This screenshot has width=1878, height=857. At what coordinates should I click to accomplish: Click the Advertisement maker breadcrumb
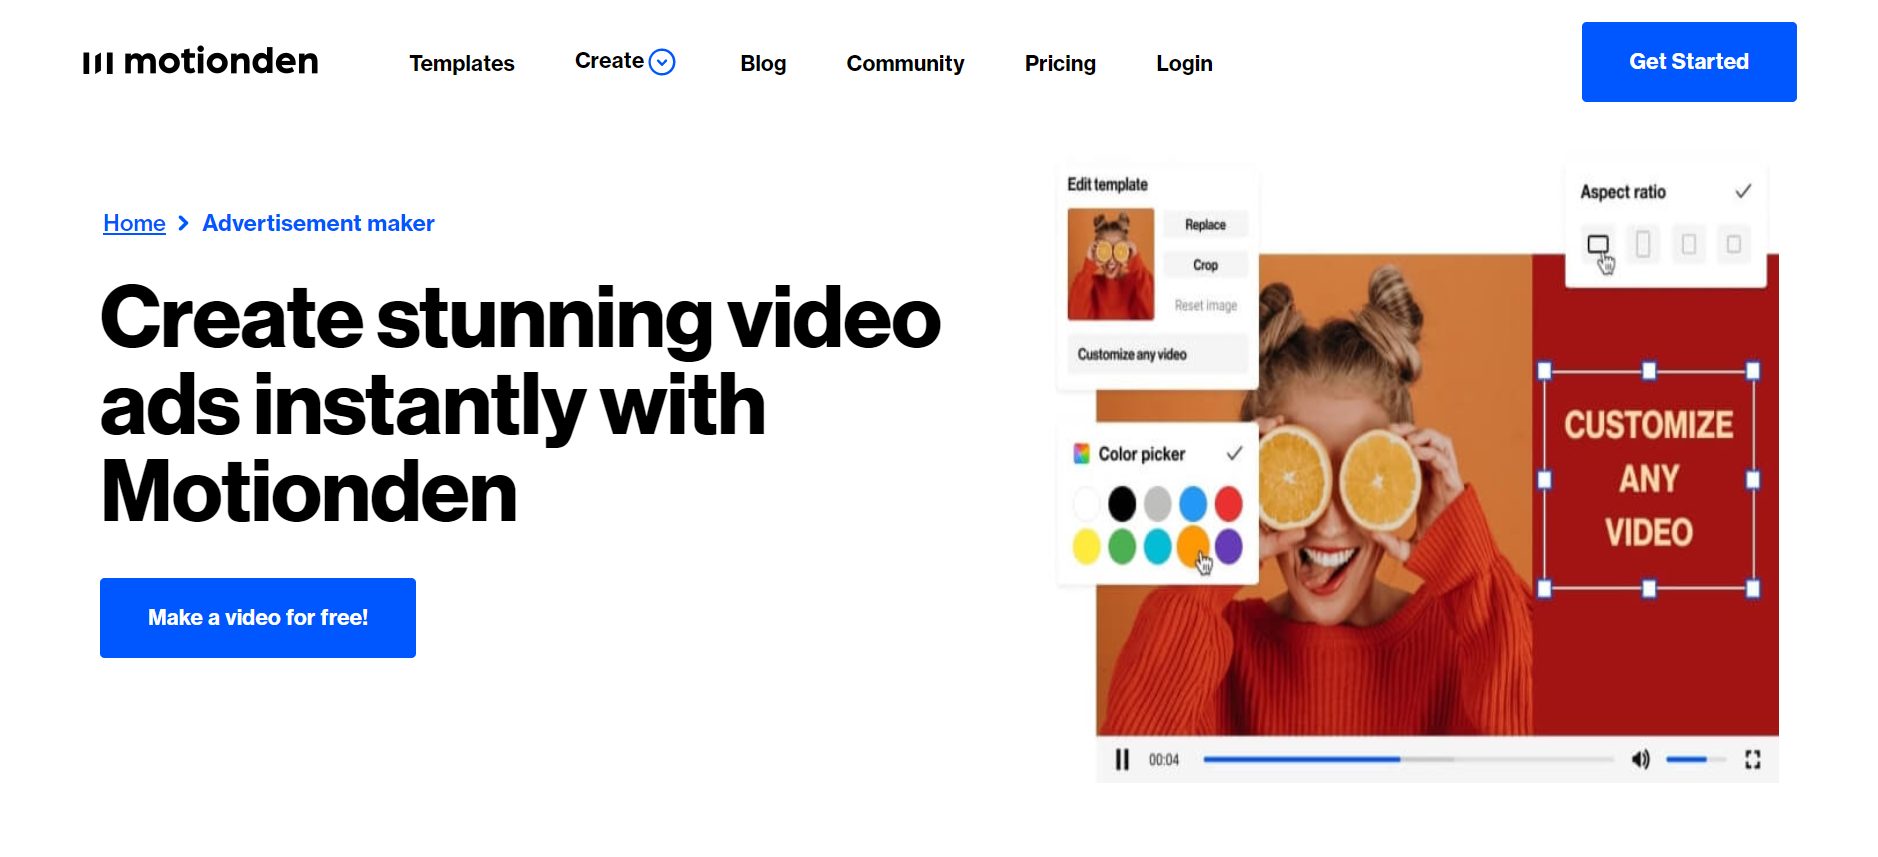click(318, 223)
